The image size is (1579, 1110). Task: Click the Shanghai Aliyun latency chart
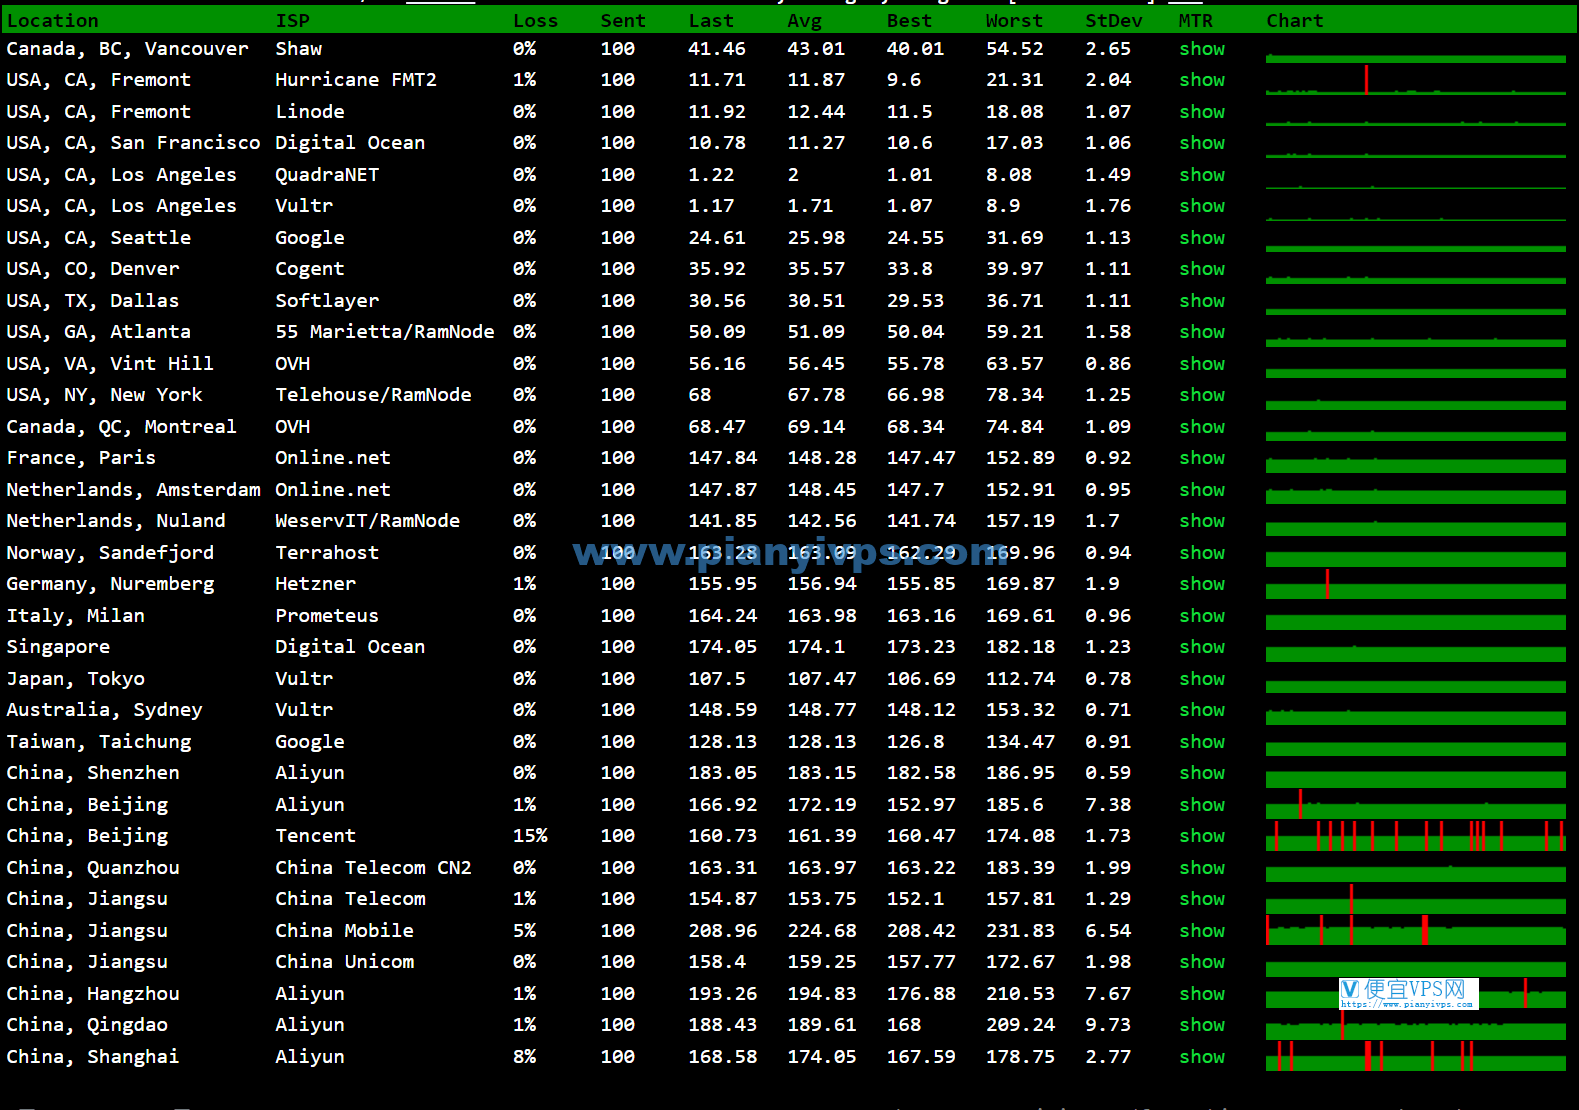tap(1415, 1057)
